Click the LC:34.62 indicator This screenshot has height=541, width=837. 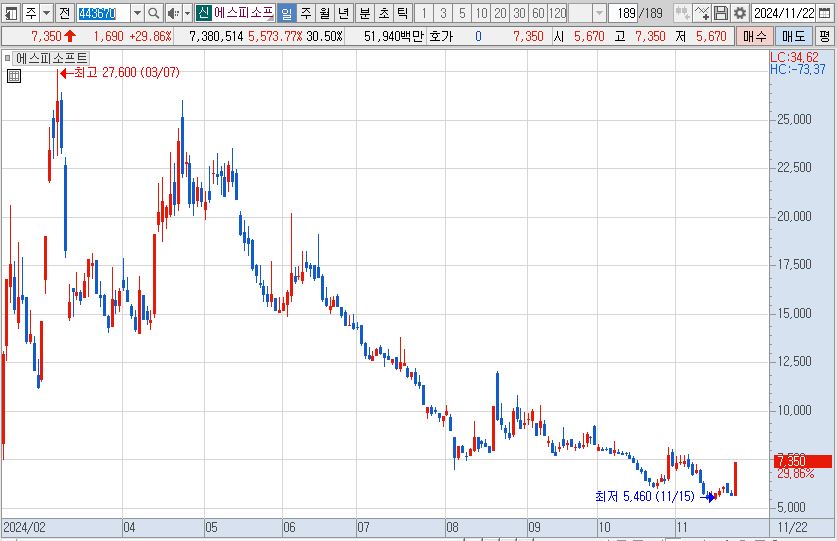click(x=794, y=57)
